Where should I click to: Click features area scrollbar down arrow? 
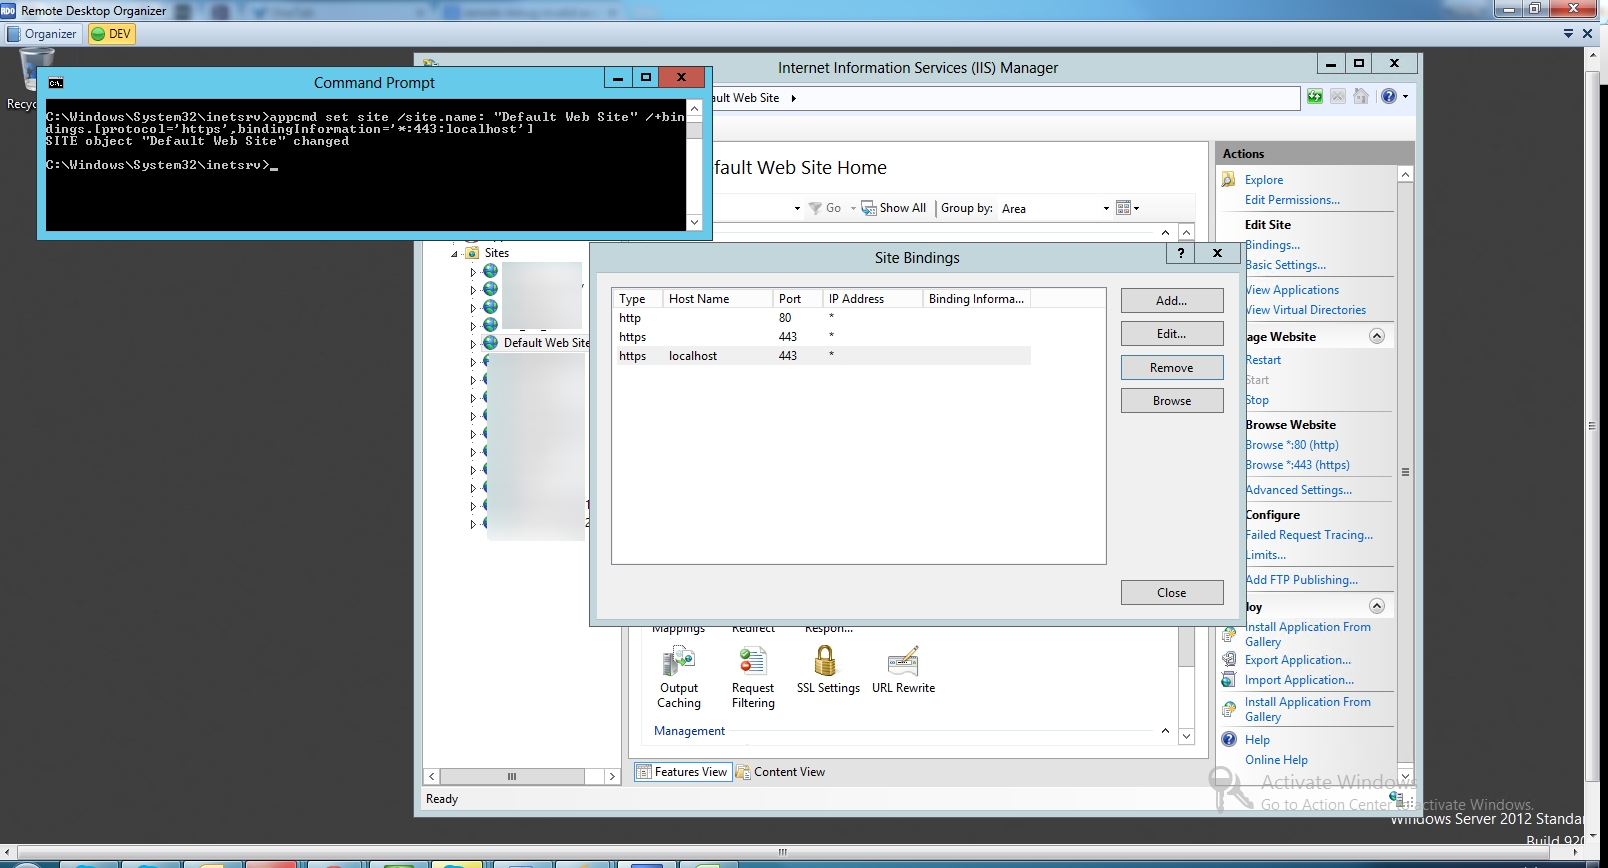click(1186, 737)
